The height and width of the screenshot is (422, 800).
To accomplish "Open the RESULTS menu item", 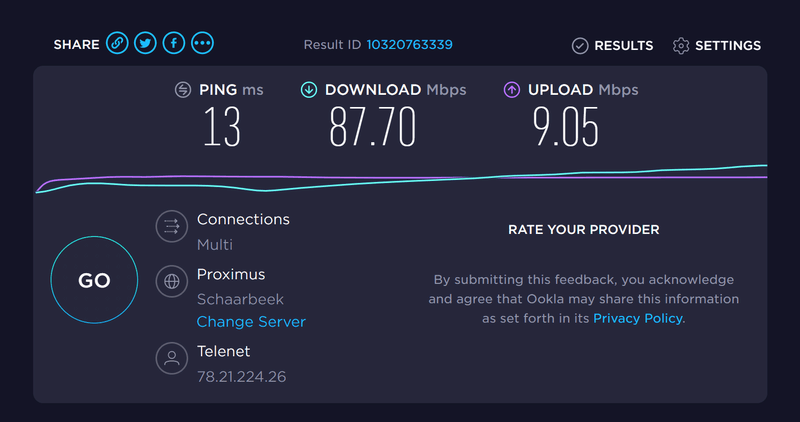I will (623, 45).
